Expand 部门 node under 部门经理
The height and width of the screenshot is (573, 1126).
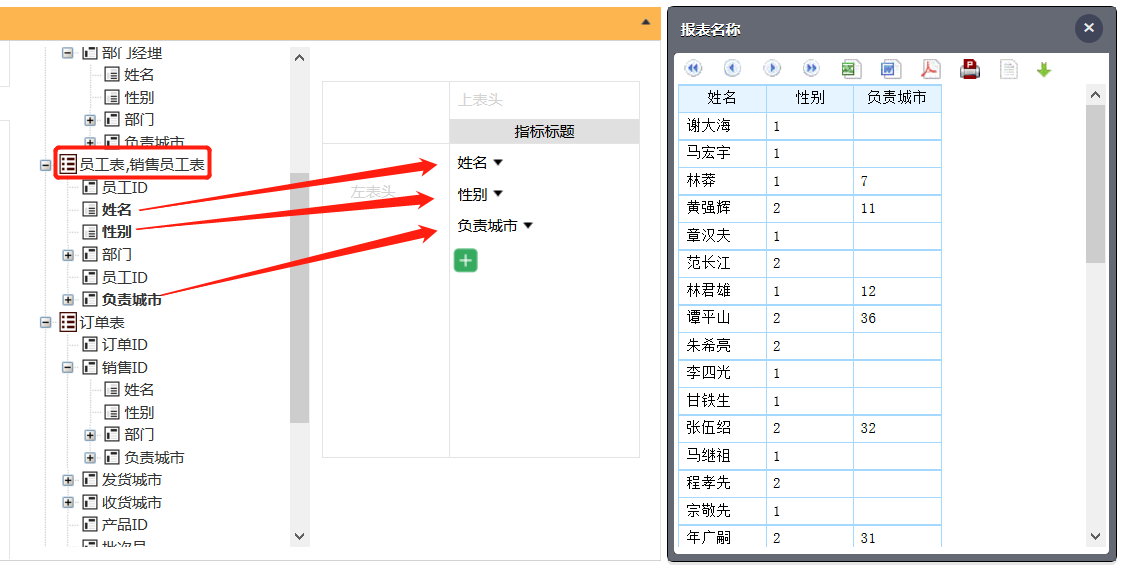[x=90, y=120]
